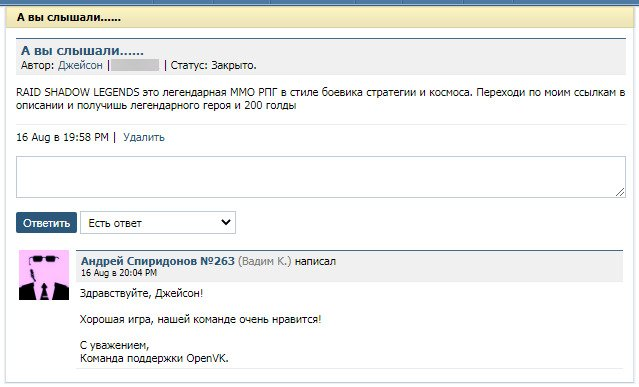Image resolution: width=639 pixels, height=387 pixels.
Task: Click the Статус: Закрыто label
Action: (x=214, y=65)
